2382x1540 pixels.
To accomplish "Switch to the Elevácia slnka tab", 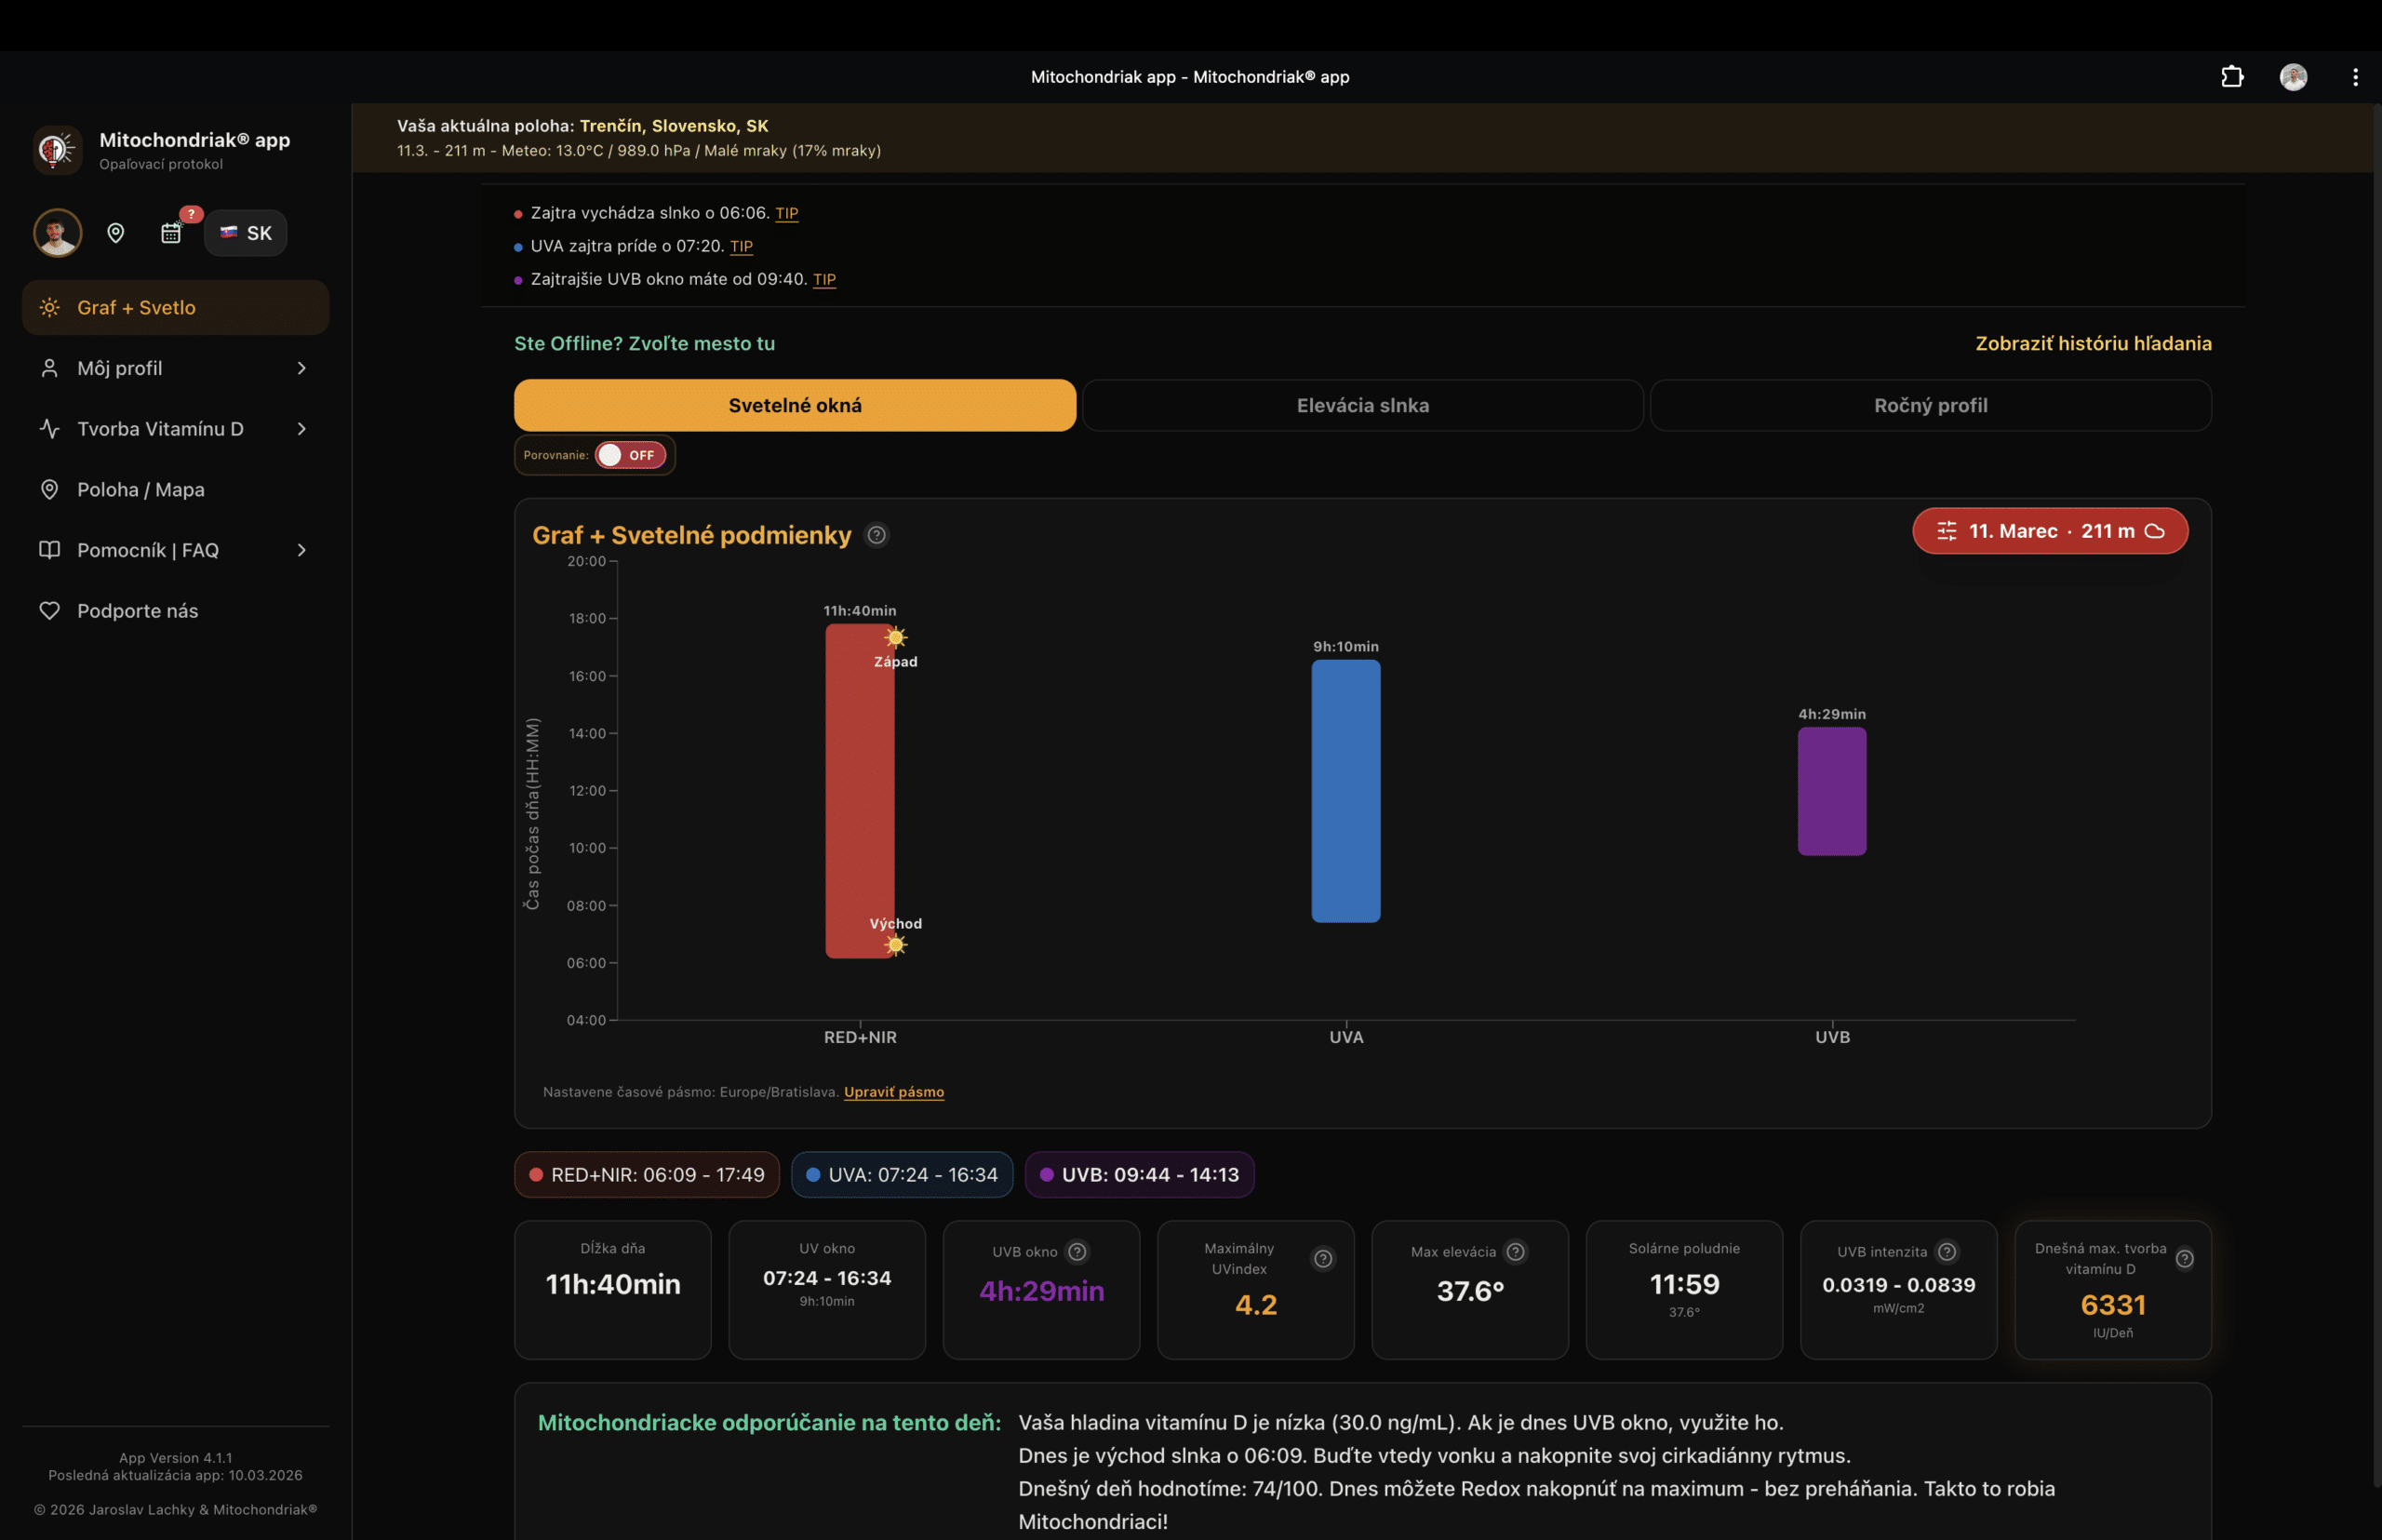I will click(x=1362, y=405).
